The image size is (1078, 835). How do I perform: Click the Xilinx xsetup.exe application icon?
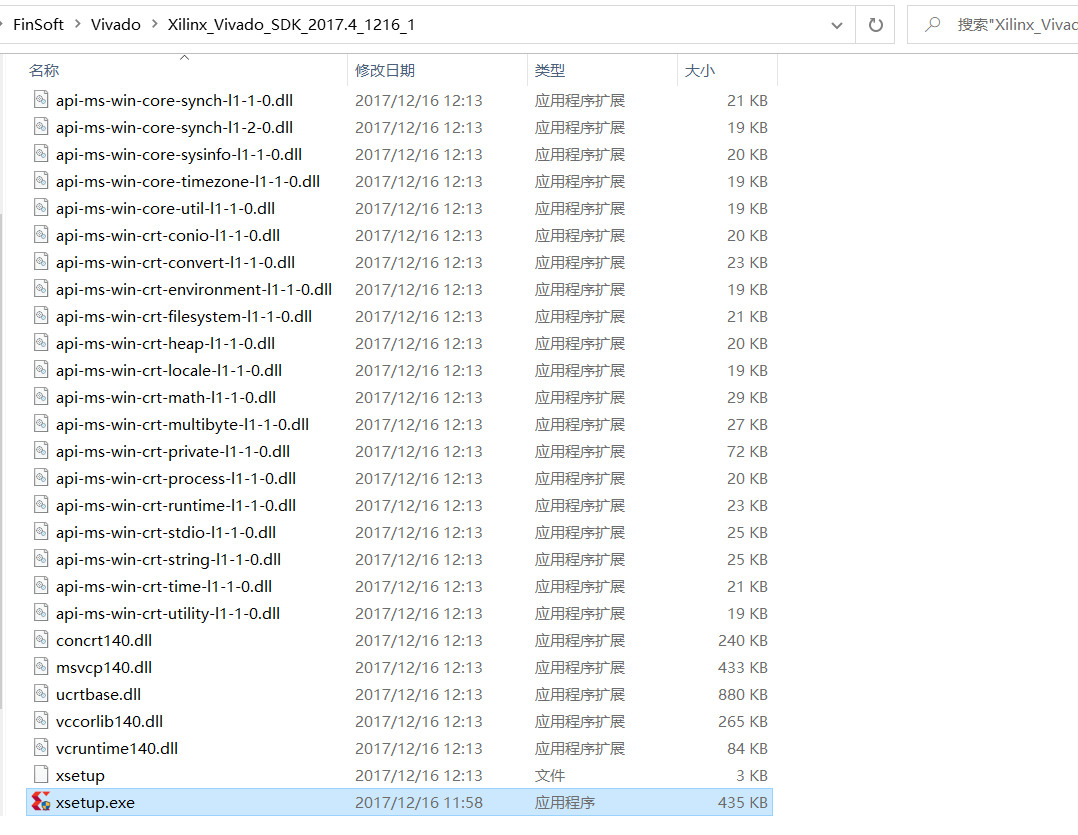click(x=41, y=802)
